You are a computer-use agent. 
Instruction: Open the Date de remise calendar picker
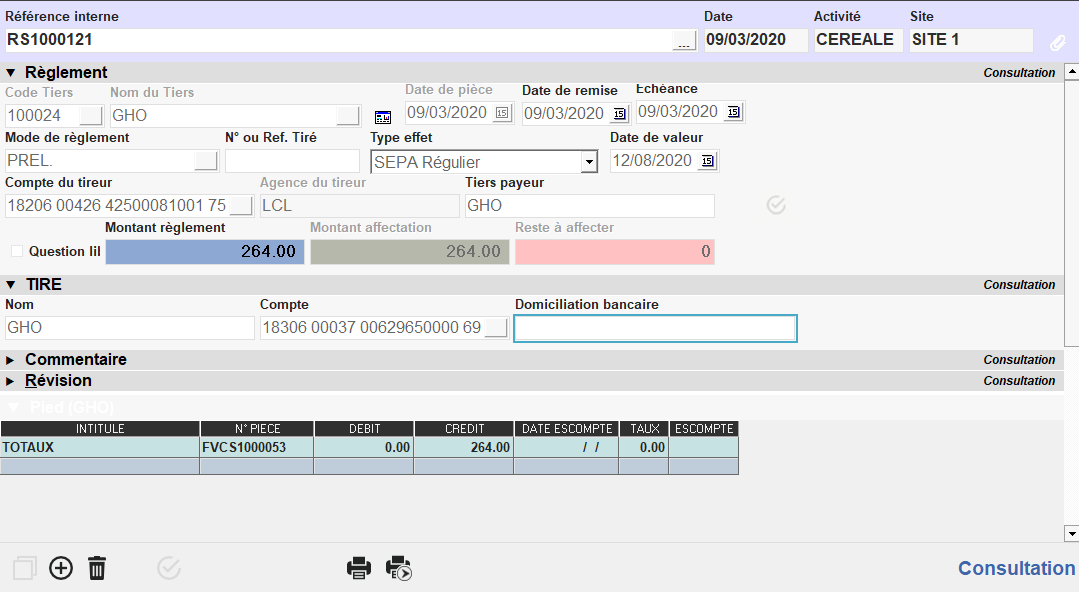pyautogui.click(x=619, y=113)
